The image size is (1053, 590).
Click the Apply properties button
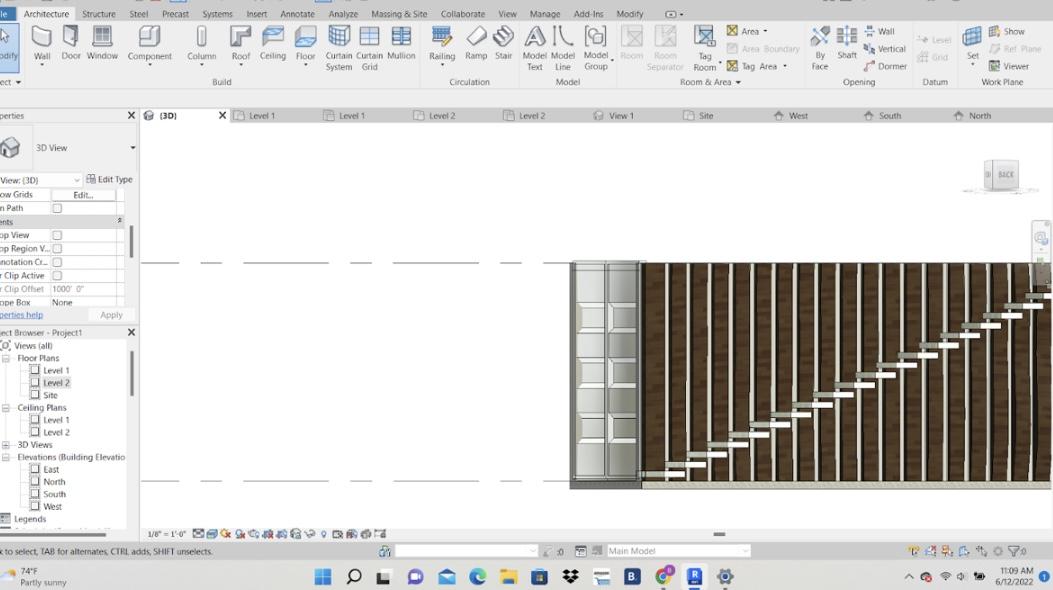click(111, 315)
